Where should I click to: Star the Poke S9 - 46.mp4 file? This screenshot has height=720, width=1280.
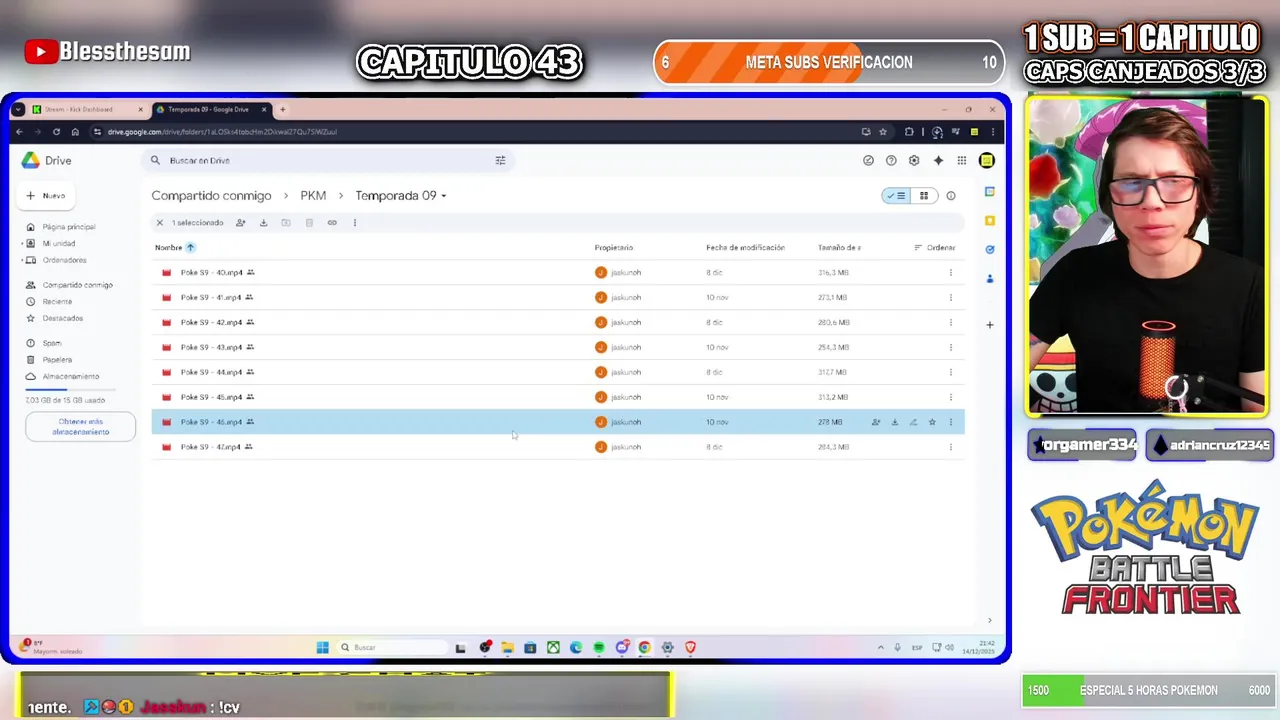[x=932, y=422]
